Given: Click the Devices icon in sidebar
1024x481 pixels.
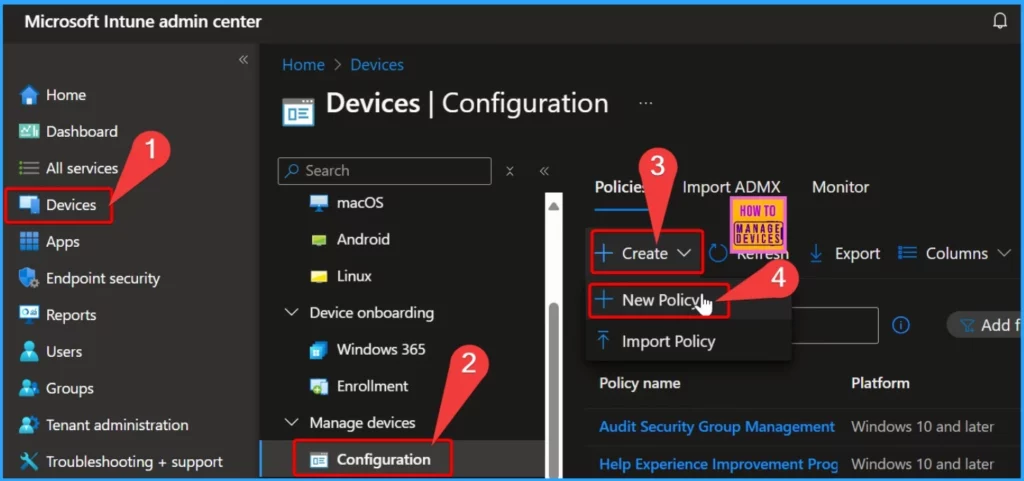Looking at the screenshot, I should tap(29, 205).
